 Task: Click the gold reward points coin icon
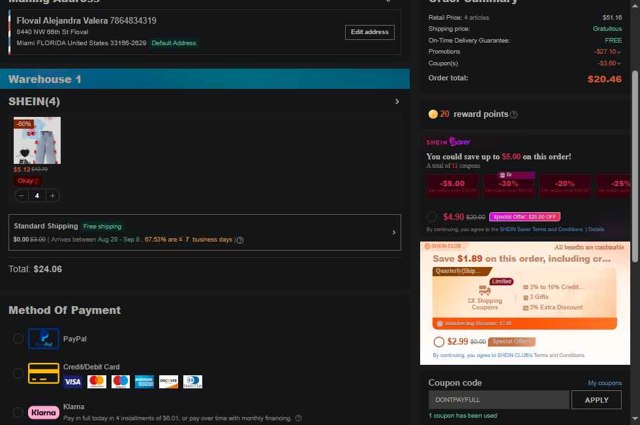[433, 114]
